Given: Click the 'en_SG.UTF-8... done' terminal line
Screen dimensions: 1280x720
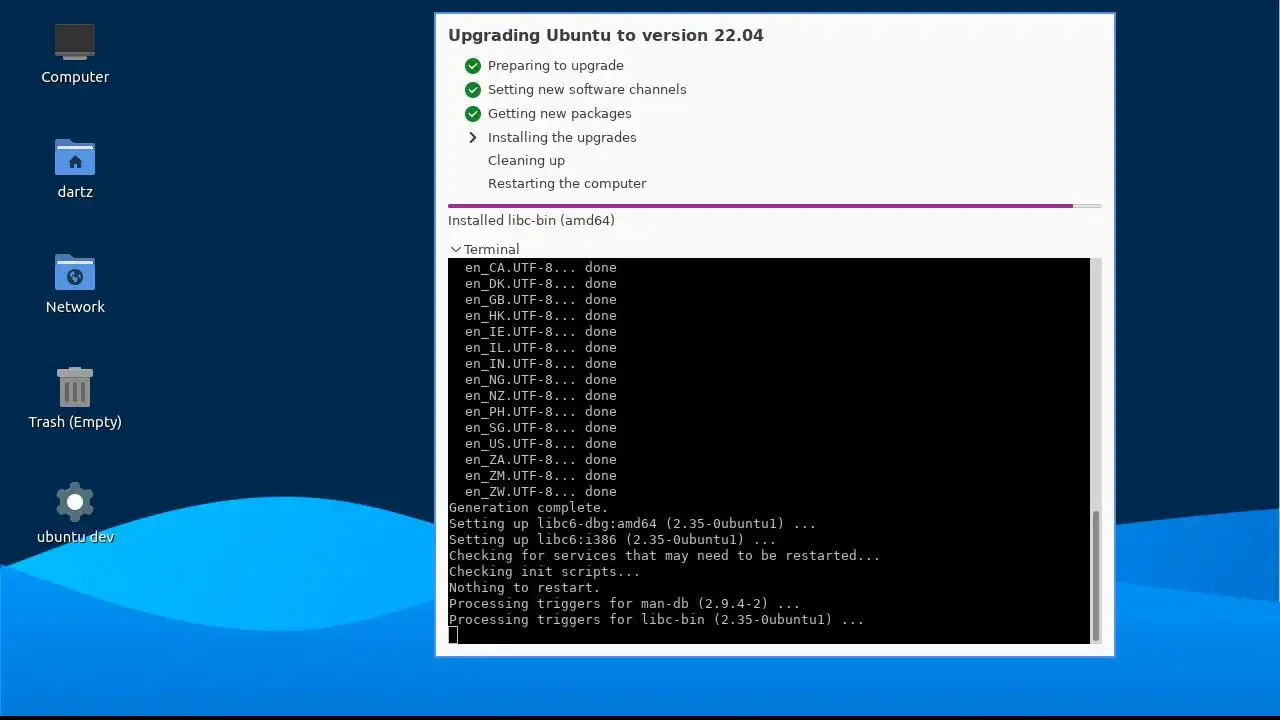Looking at the screenshot, I should tap(541, 428).
